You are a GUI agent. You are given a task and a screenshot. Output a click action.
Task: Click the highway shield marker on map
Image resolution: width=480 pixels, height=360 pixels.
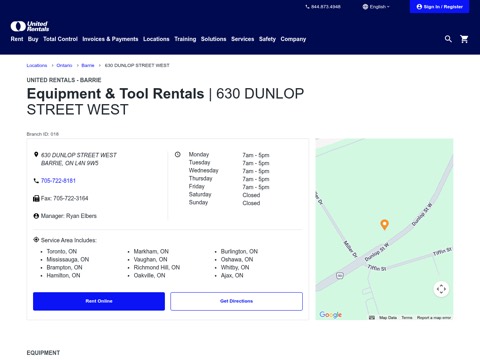coord(340,276)
